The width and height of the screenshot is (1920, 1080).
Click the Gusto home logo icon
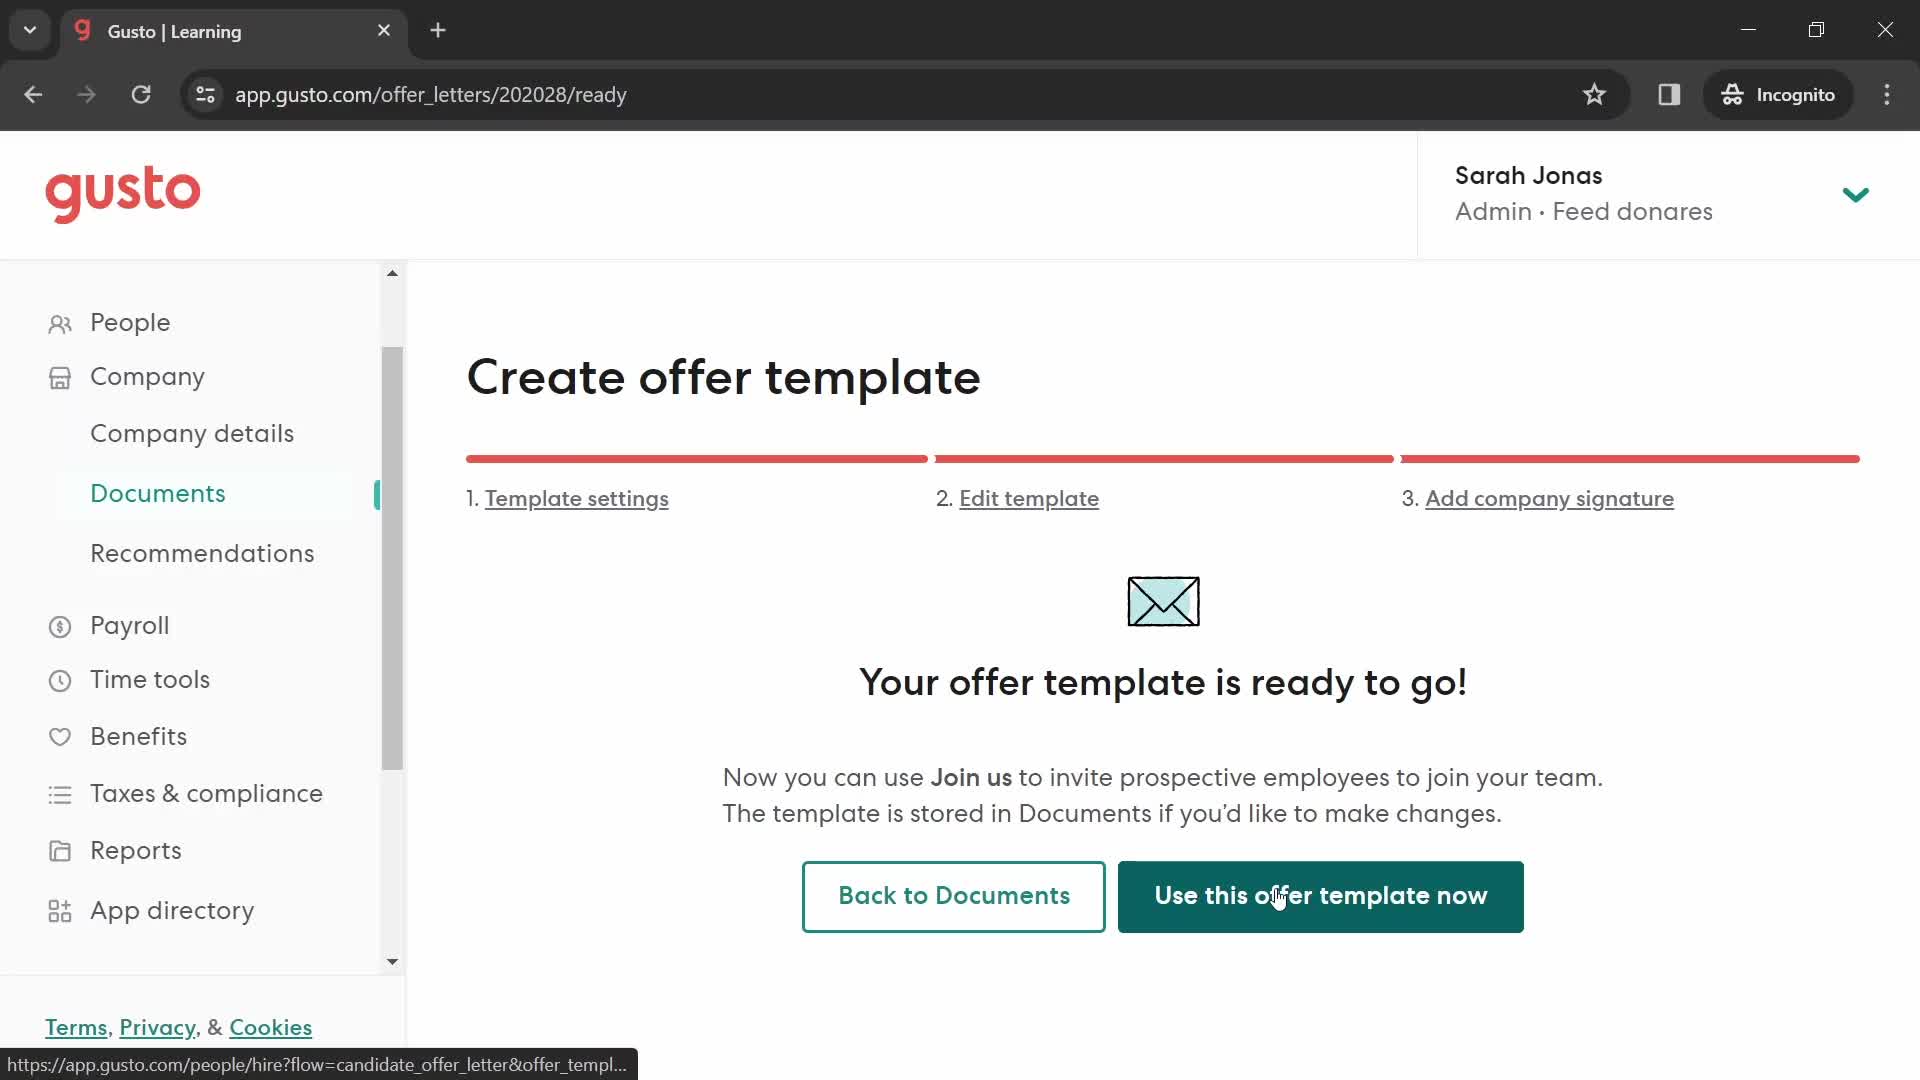click(123, 194)
